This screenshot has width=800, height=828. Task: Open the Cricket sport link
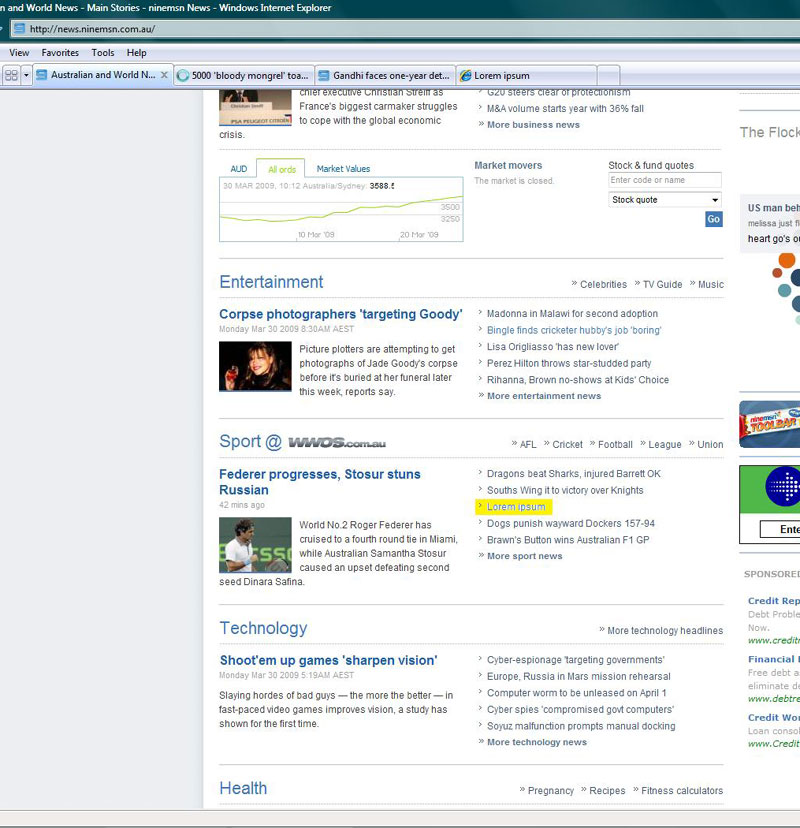point(567,445)
